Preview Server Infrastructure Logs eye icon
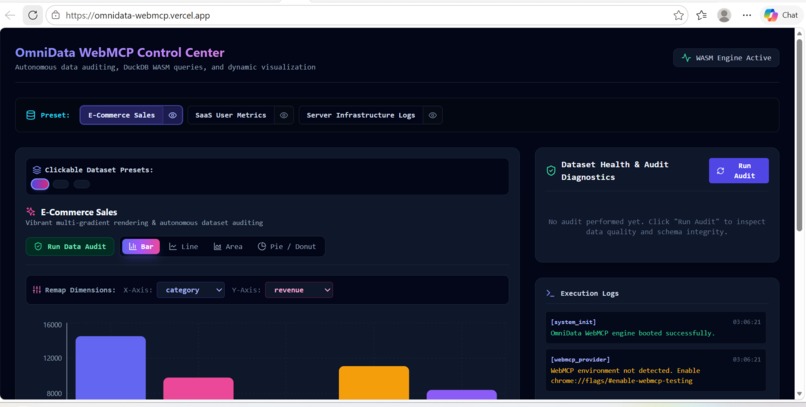 click(x=433, y=115)
